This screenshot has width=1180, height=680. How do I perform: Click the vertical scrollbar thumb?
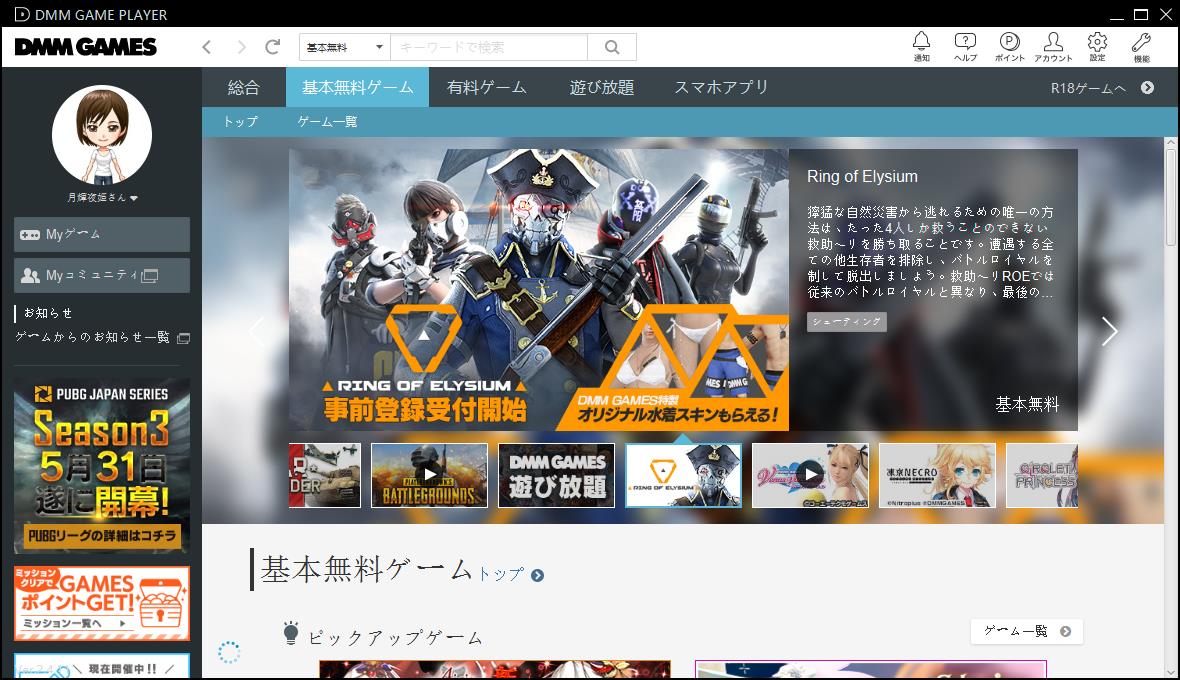pos(1170,197)
